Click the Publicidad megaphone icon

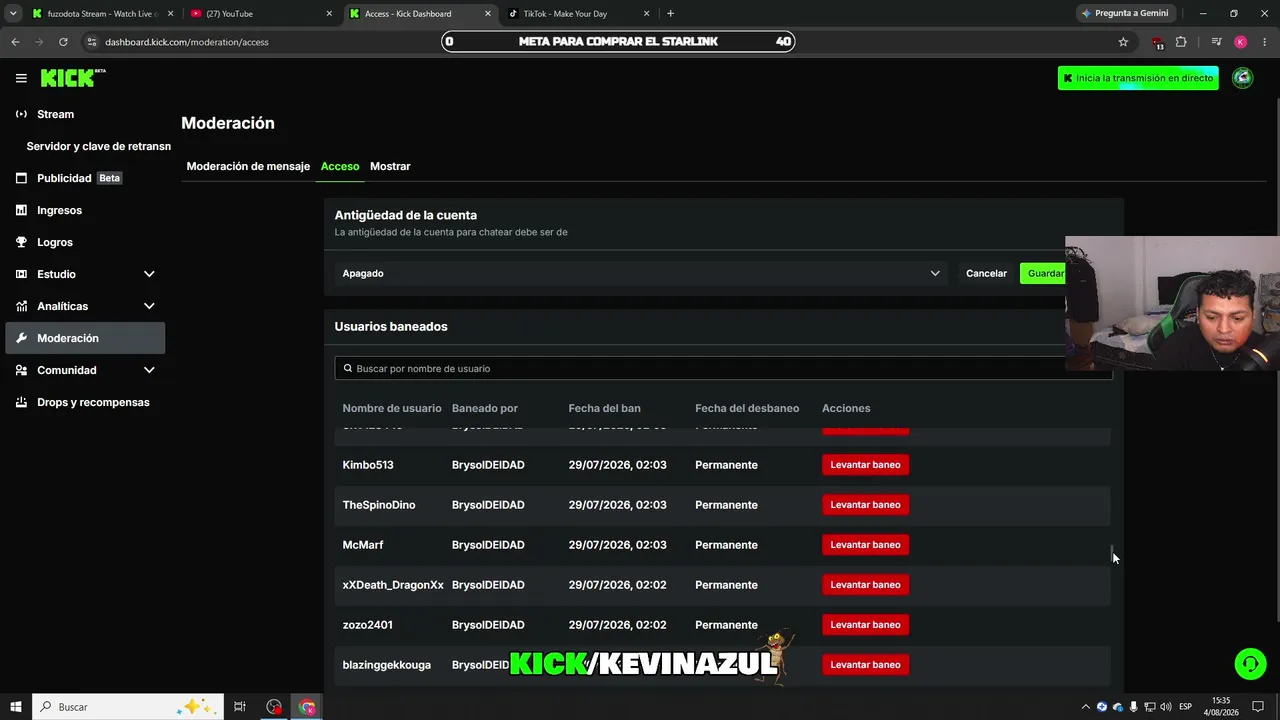pos(21,178)
